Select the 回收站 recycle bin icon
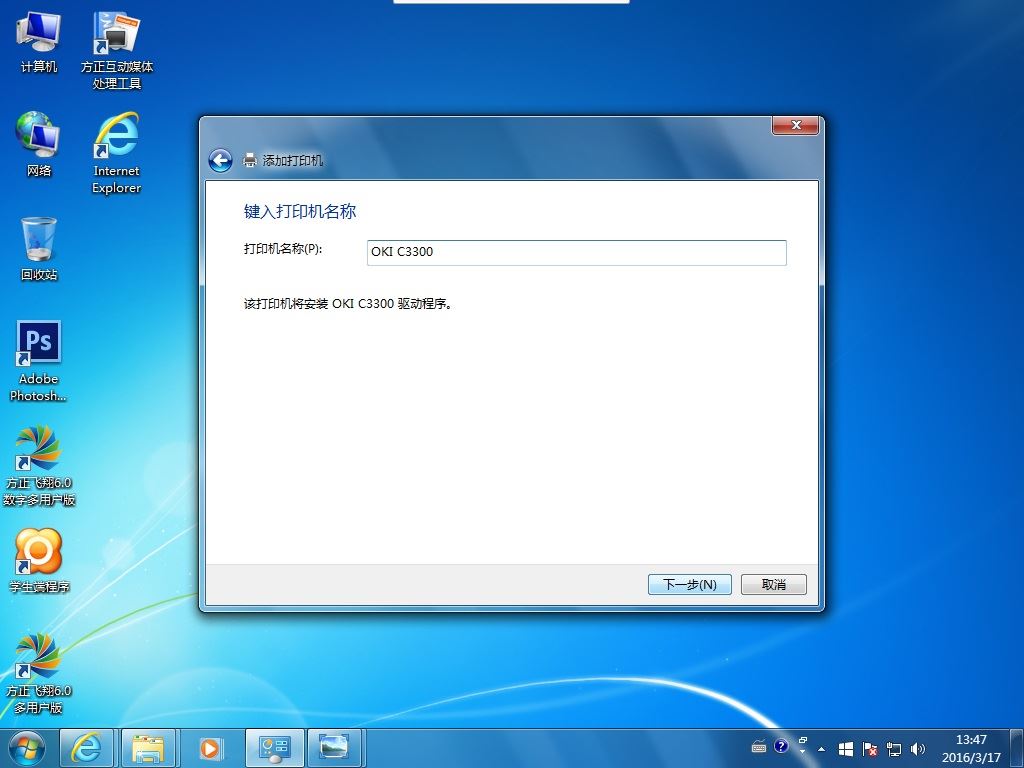1024x768 pixels. 39,249
